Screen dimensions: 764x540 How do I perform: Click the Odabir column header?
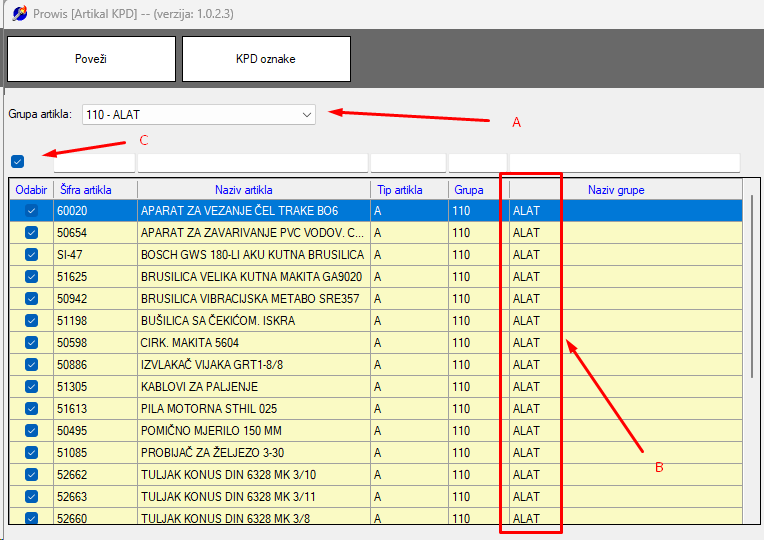pyautogui.click(x=31, y=190)
